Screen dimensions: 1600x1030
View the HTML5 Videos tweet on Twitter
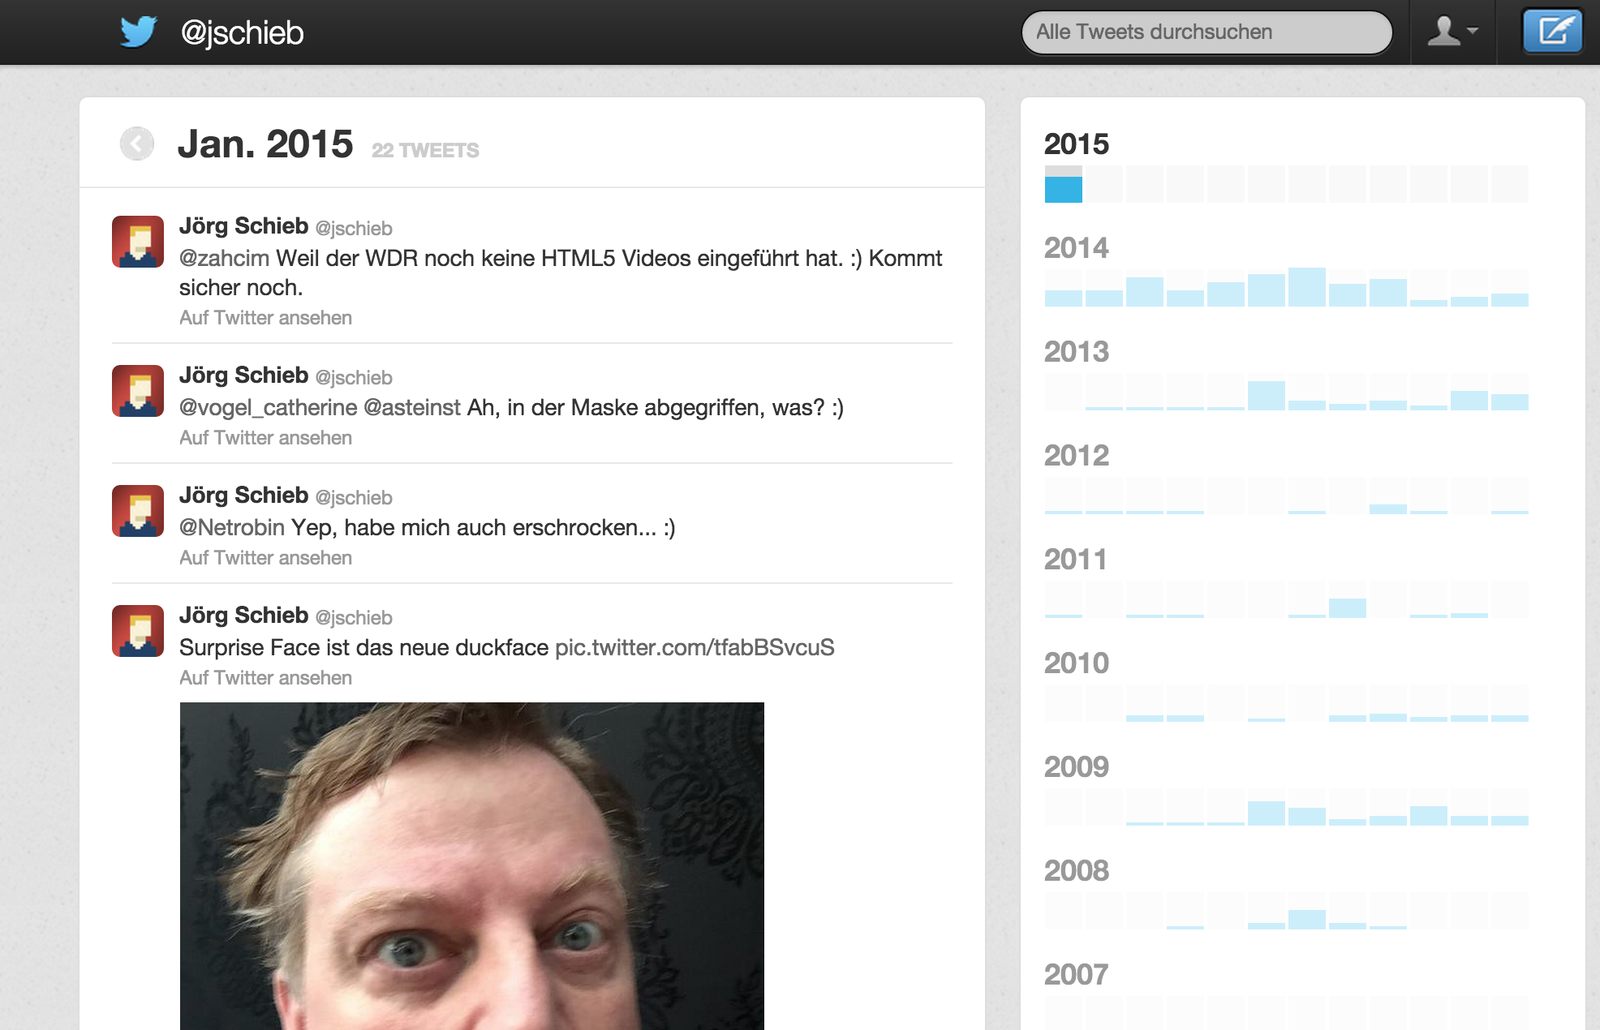tap(266, 318)
